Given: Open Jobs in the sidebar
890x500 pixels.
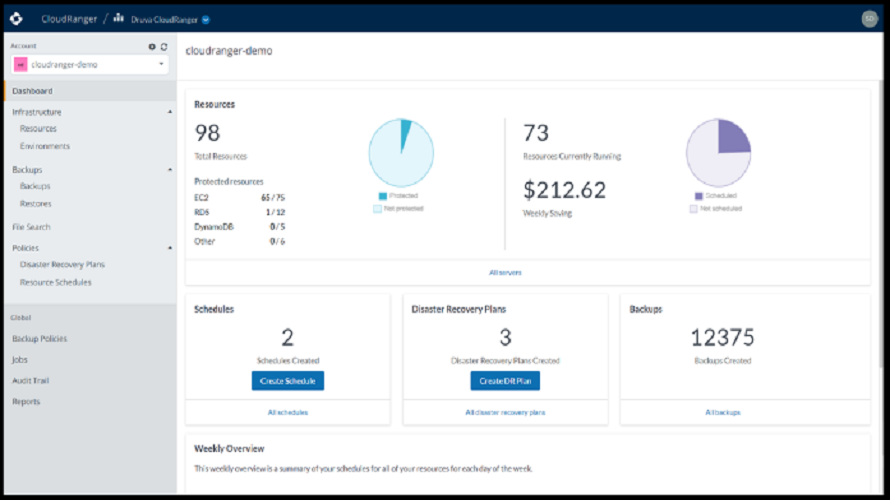Looking at the screenshot, I should coord(20,360).
